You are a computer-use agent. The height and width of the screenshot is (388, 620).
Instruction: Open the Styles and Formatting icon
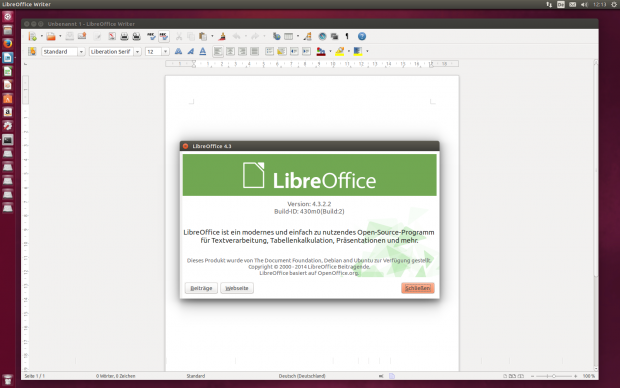pos(32,51)
